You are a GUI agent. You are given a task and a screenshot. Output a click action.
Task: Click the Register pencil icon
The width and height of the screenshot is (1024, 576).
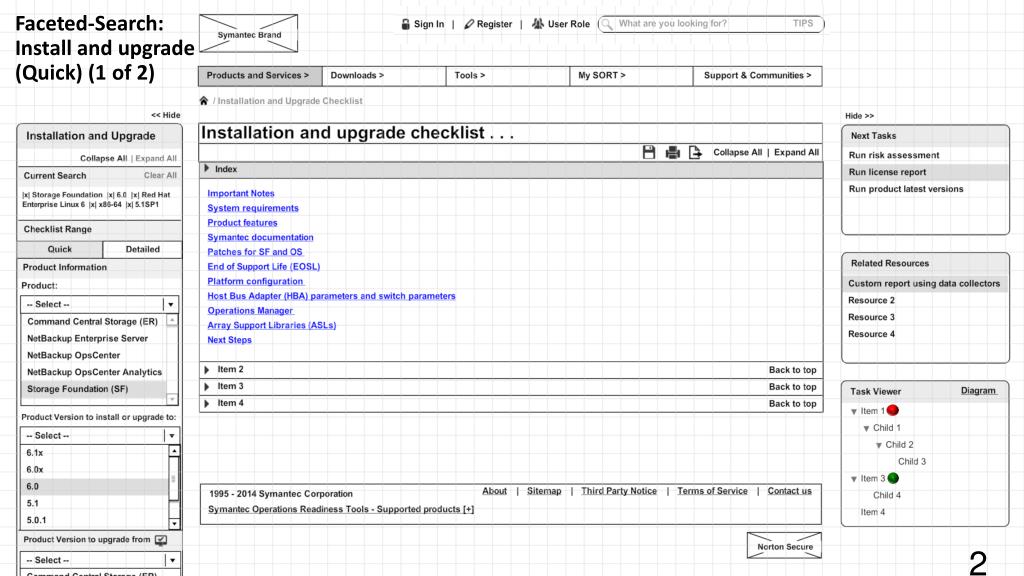pyautogui.click(x=469, y=24)
